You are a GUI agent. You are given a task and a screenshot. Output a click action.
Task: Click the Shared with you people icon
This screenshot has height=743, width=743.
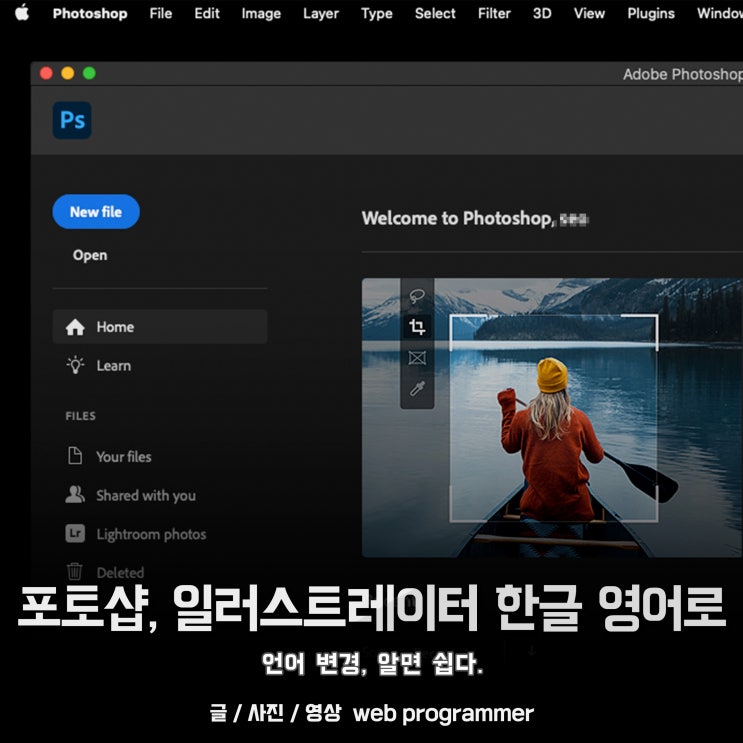[x=75, y=494]
